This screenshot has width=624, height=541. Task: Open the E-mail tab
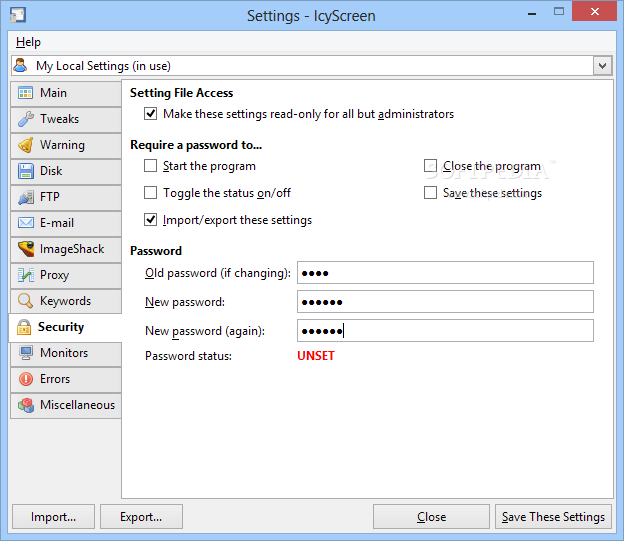coord(66,223)
